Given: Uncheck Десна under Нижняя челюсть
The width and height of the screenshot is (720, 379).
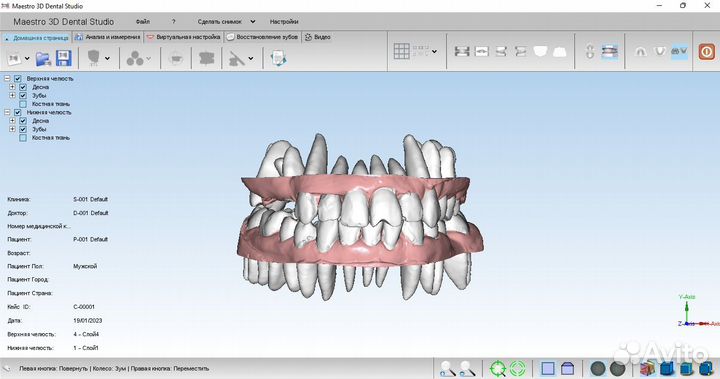Looking at the screenshot, I should click(23, 121).
